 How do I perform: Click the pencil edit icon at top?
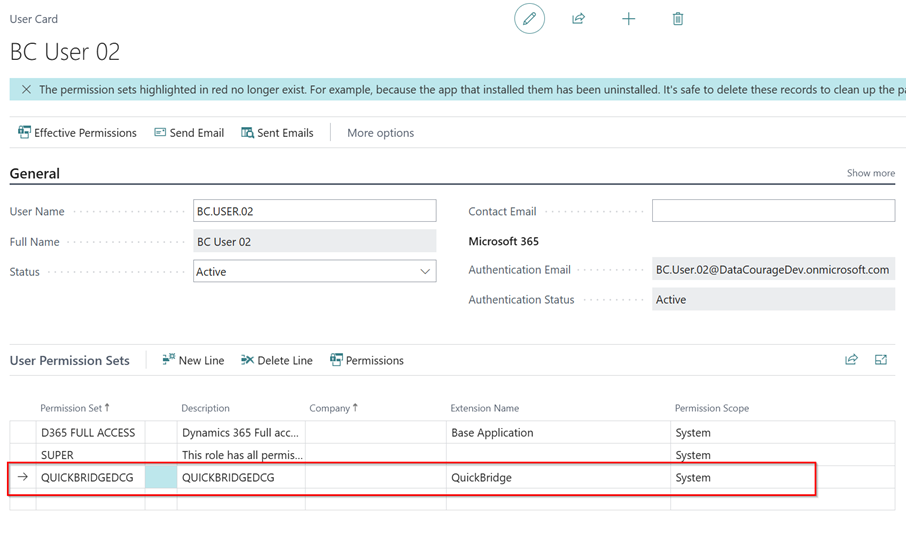tap(529, 19)
